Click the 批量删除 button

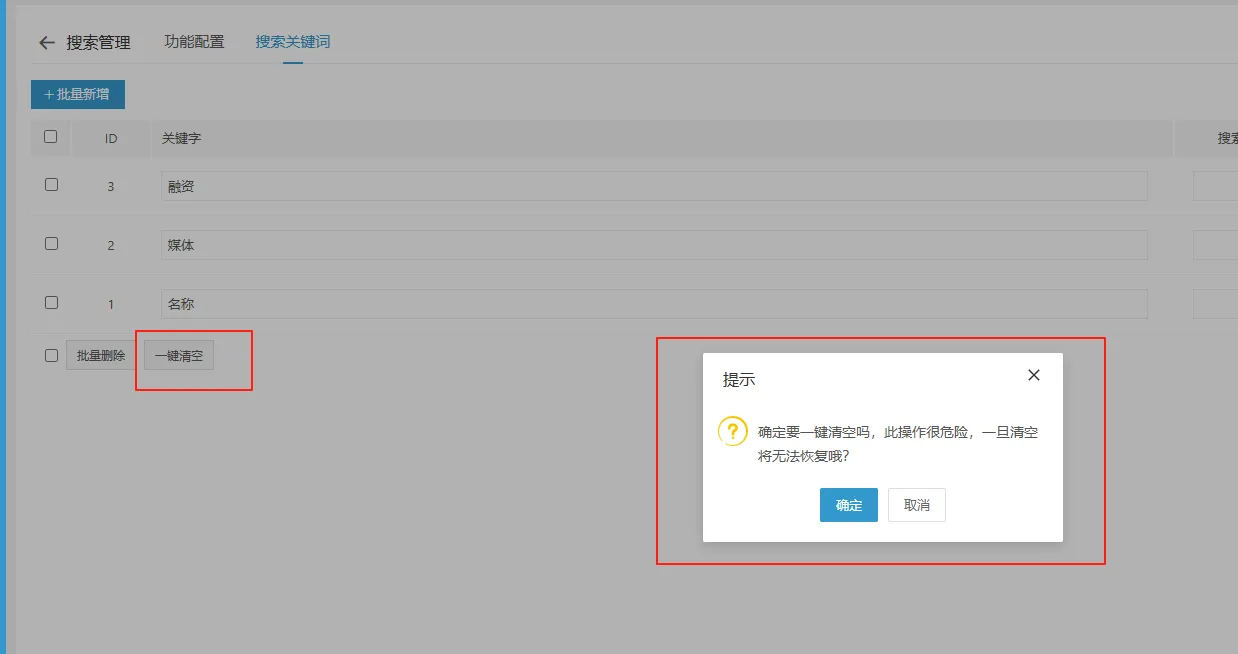101,355
